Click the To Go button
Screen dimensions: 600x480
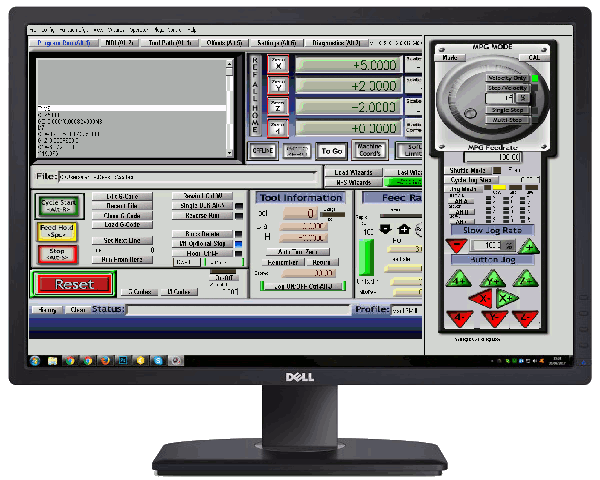tap(331, 151)
